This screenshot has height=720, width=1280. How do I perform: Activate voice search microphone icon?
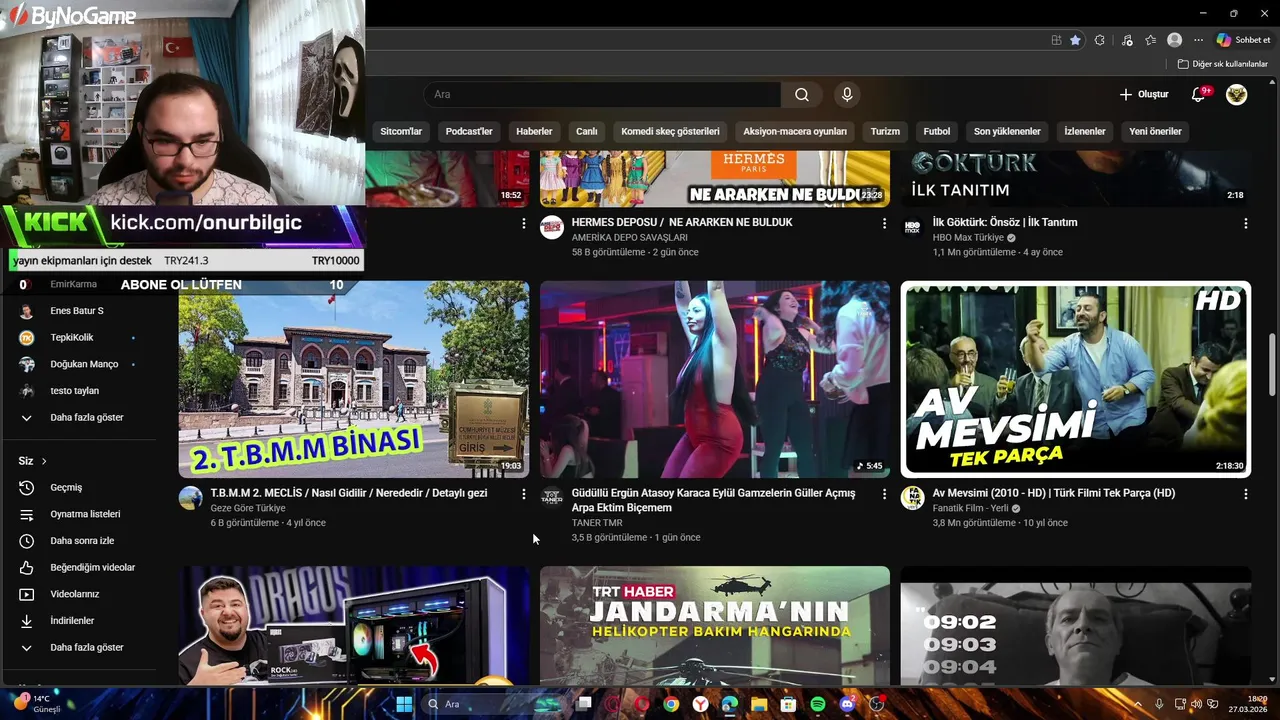847,95
